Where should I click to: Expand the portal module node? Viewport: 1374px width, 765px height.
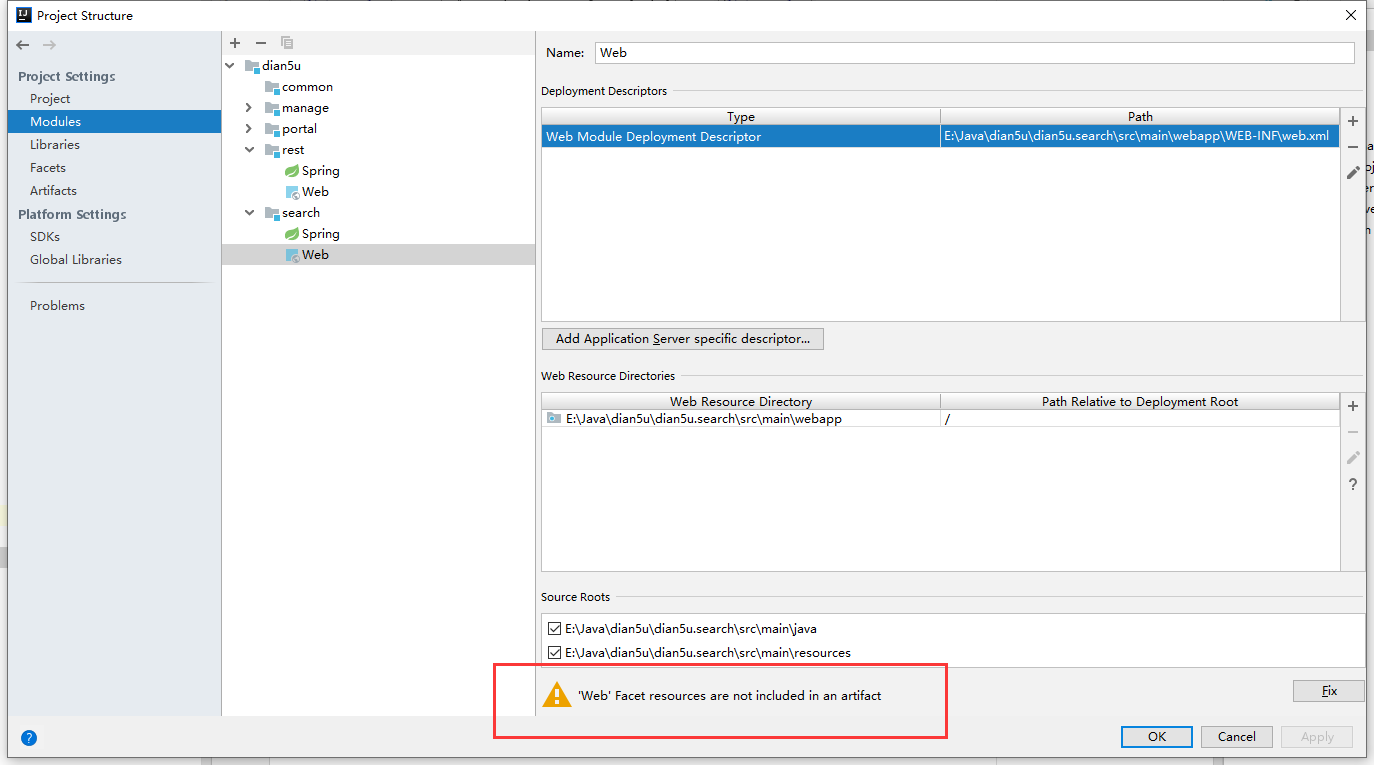click(249, 129)
